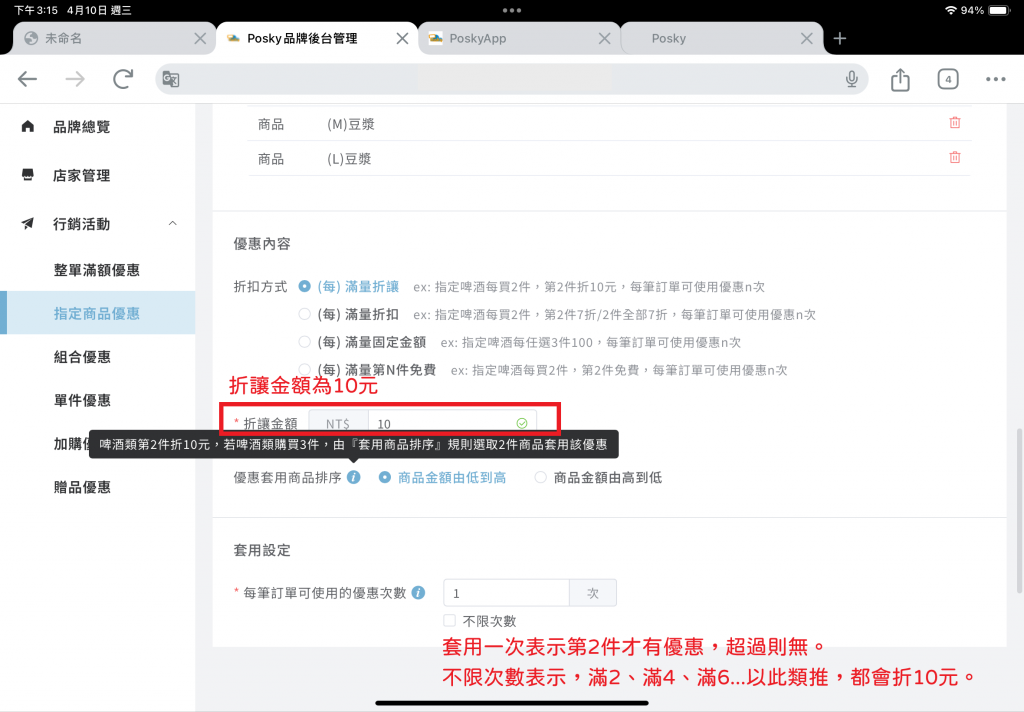
Task: Click the 品牌總覽 home icon
Action: pyautogui.click(x=27, y=126)
